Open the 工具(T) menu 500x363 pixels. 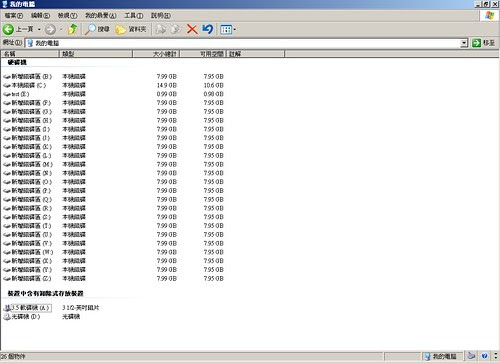134,16
